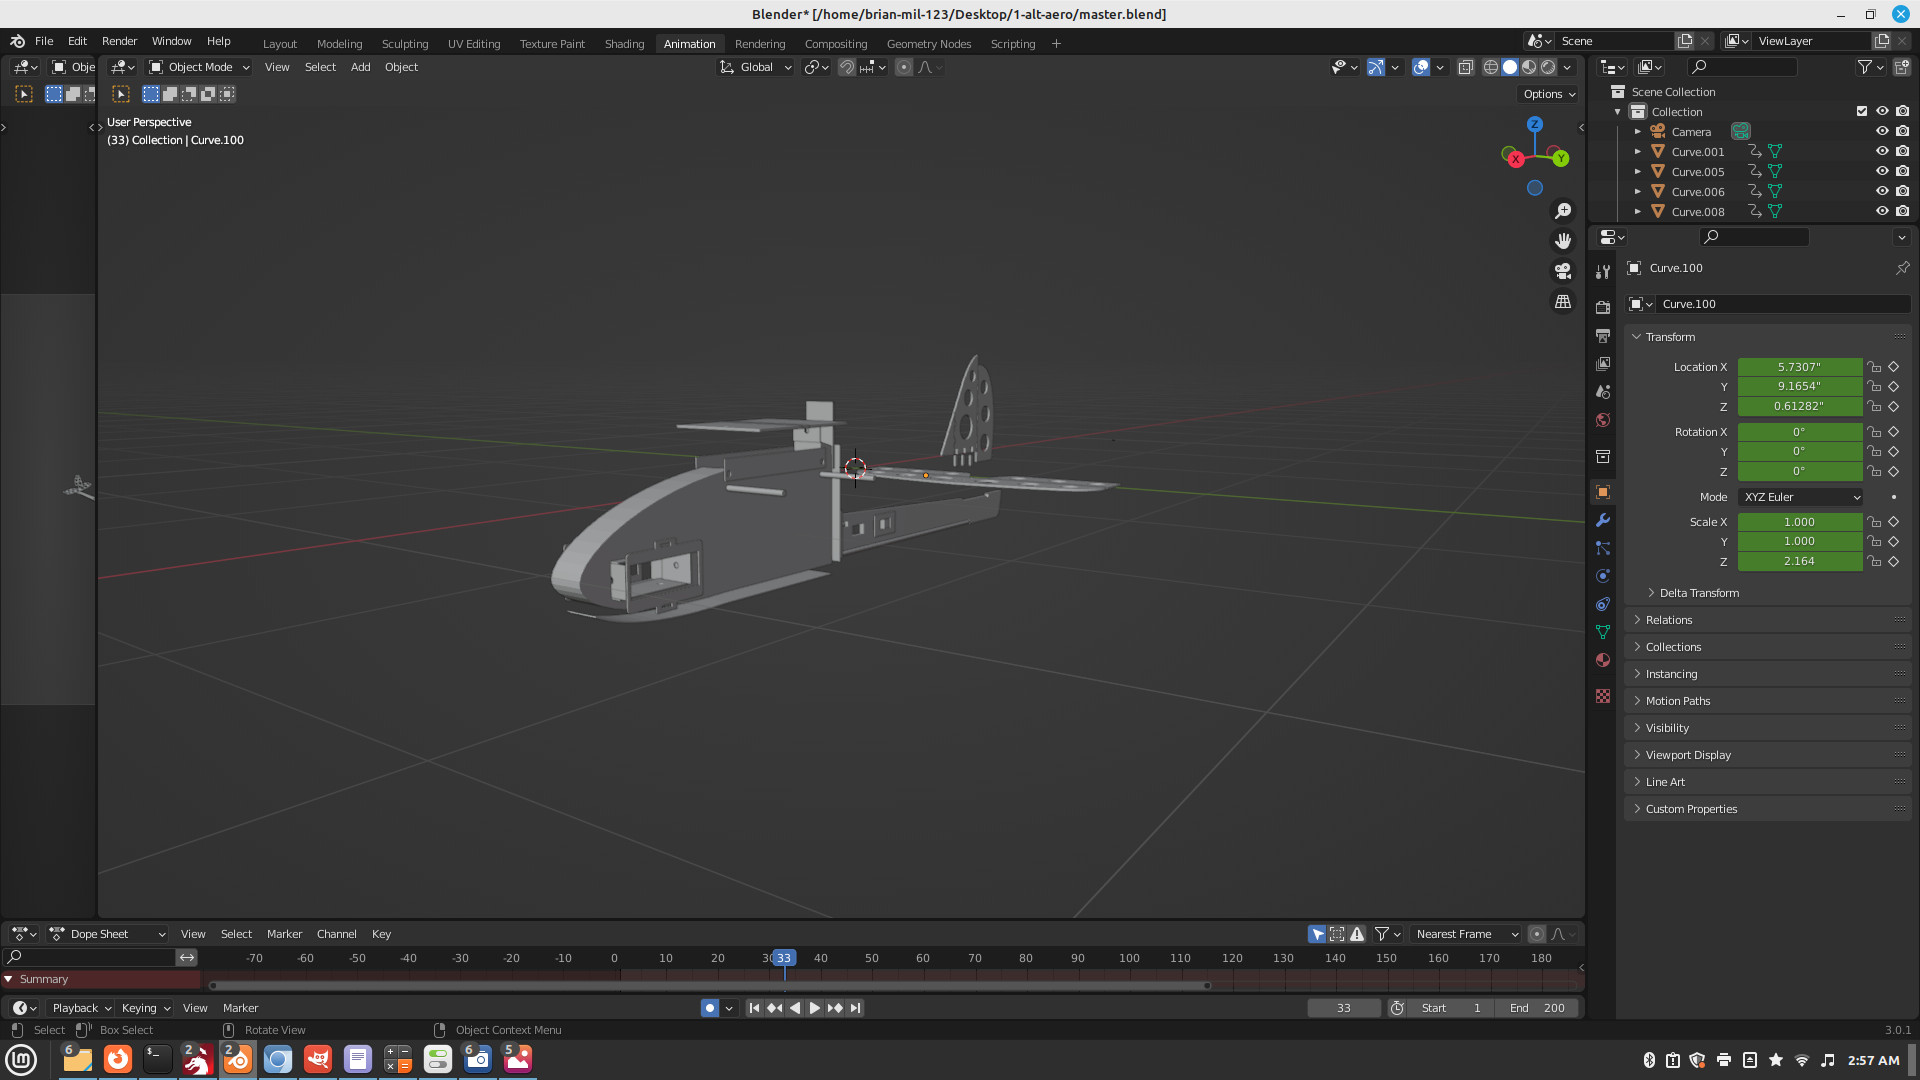Open the XYZ Euler rotation mode dropdown
The height and width of the screenshot is (1080, 1920).
(1801, 497)
